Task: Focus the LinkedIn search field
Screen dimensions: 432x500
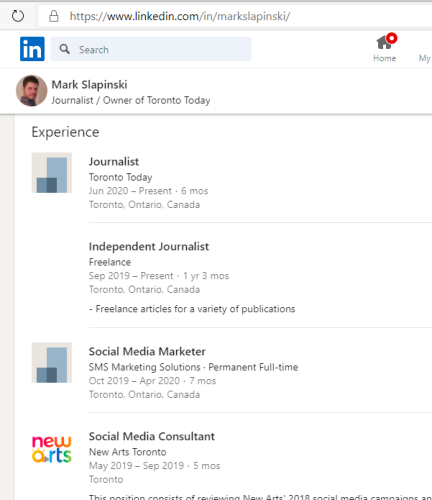Action: pyautogui.click(x=151, y=49)
